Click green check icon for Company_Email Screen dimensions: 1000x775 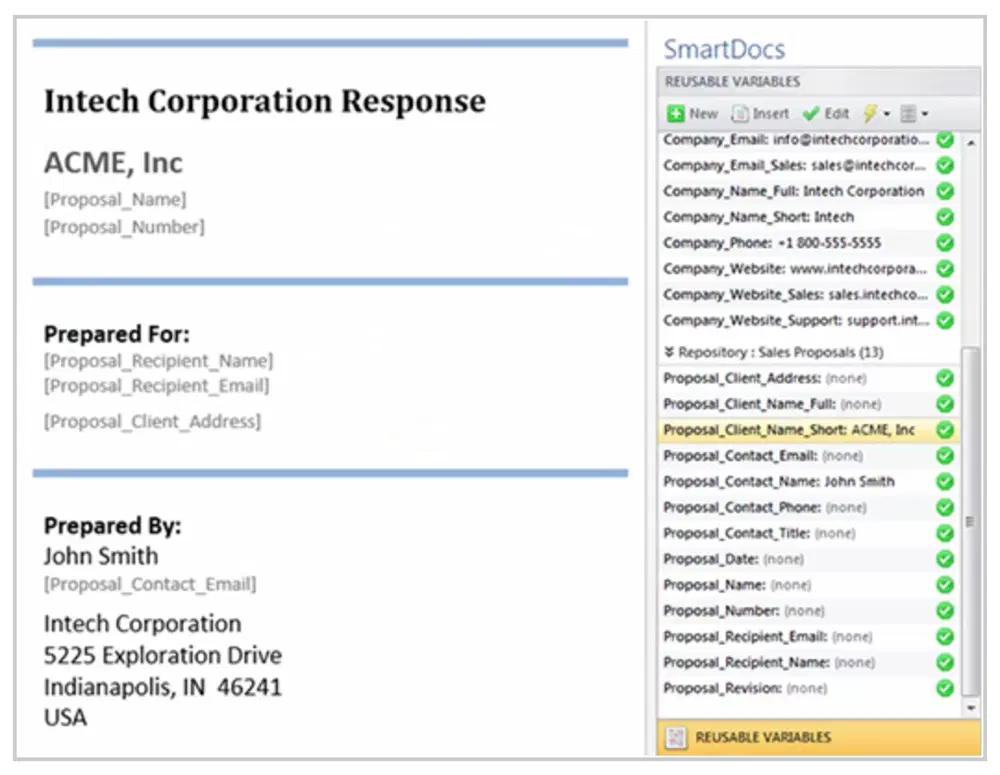point(945,140)
